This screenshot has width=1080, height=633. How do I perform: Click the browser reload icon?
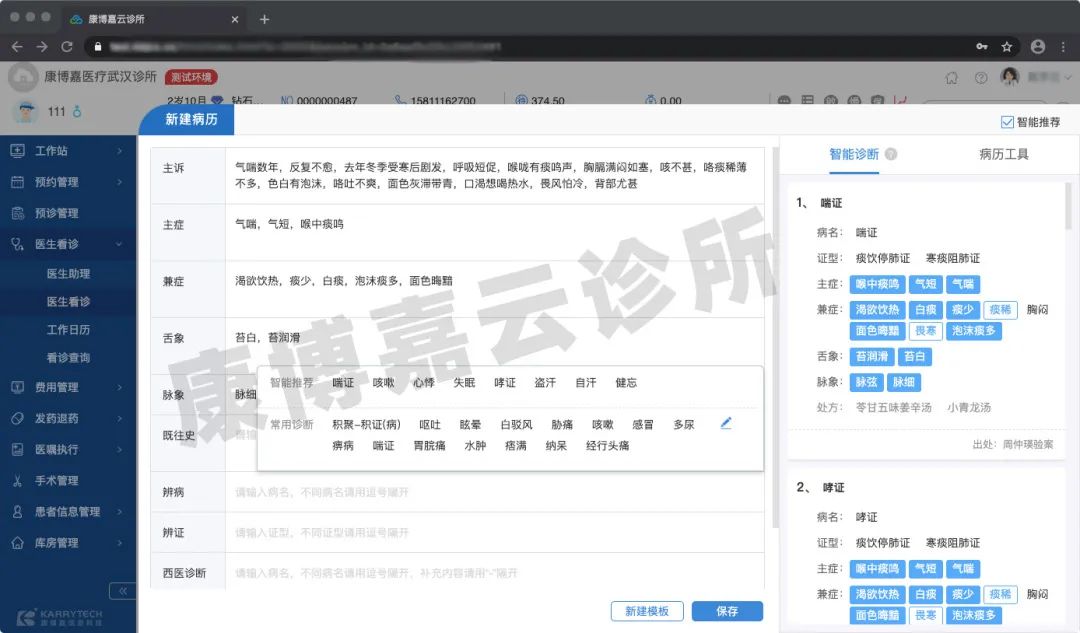click(x=67, y=47)
